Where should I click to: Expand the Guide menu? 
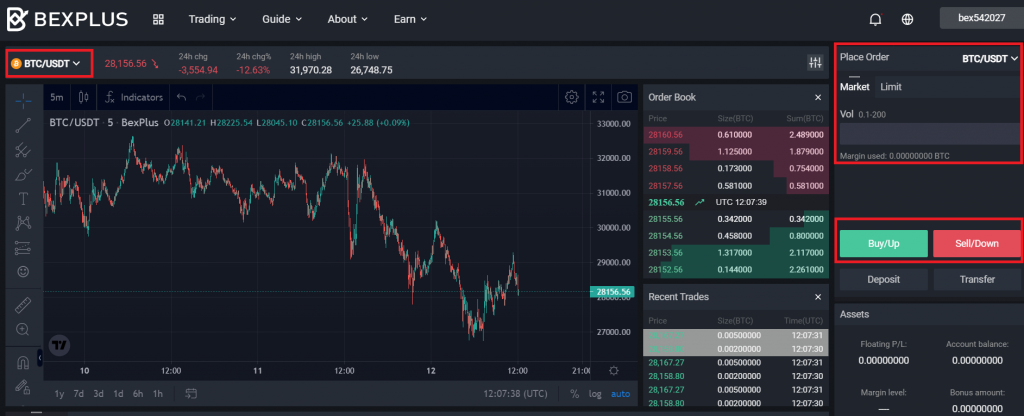point(282,20)
